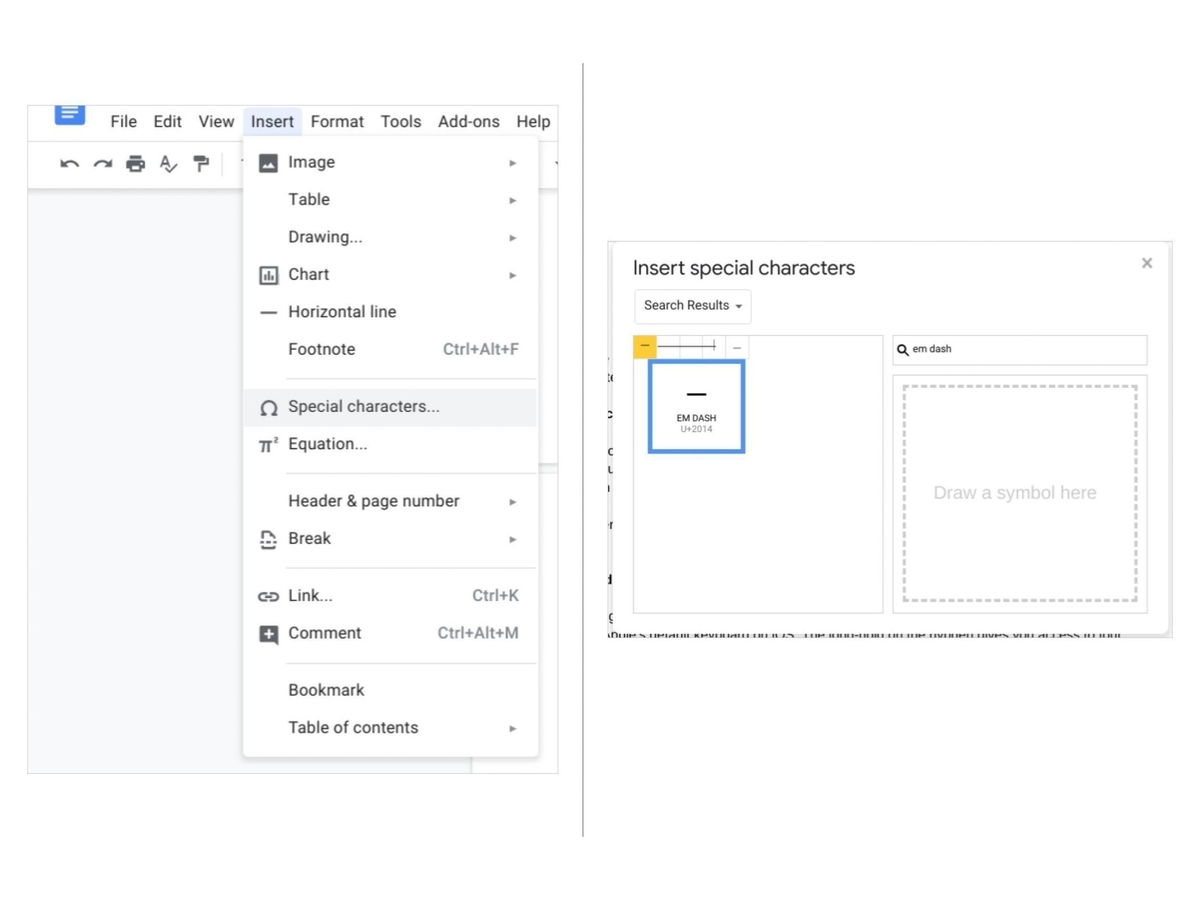
Task: Click the Image icon in the Insert menu
Action: tap(267, 161)
